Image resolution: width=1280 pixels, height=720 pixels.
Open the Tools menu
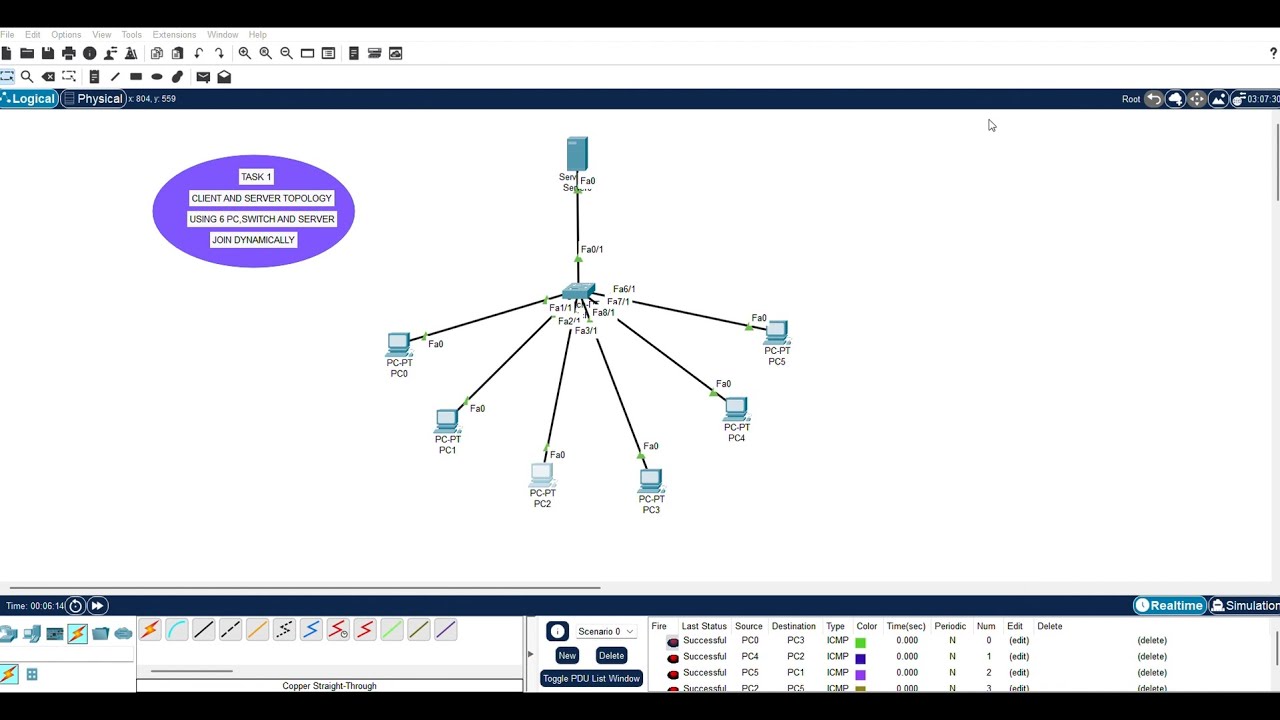point(132,35)
